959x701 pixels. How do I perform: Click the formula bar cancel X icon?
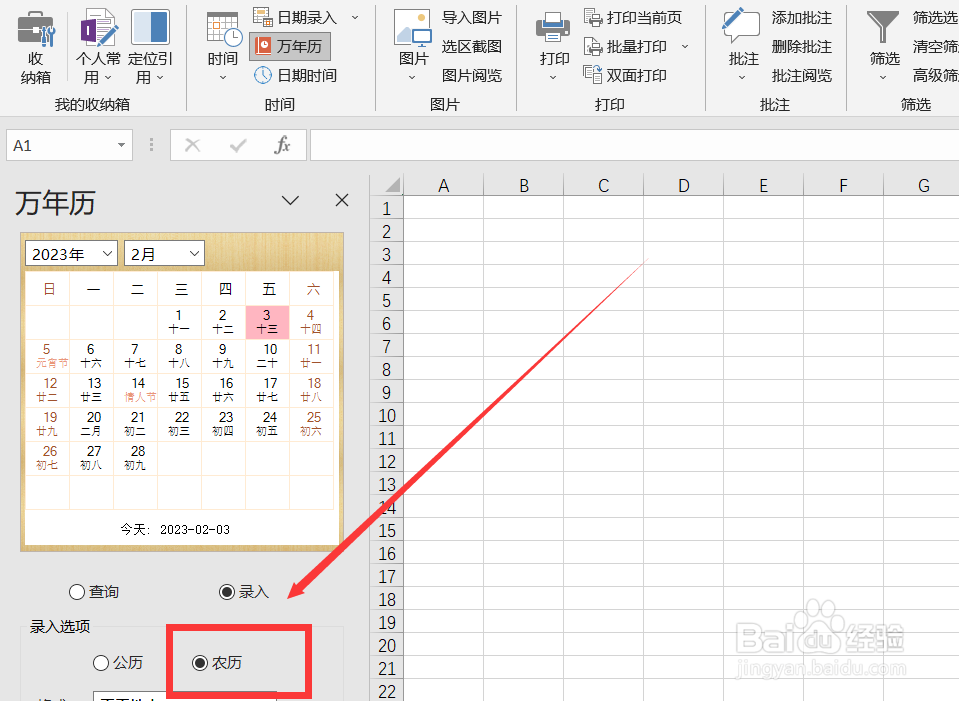tap(193, 146)
